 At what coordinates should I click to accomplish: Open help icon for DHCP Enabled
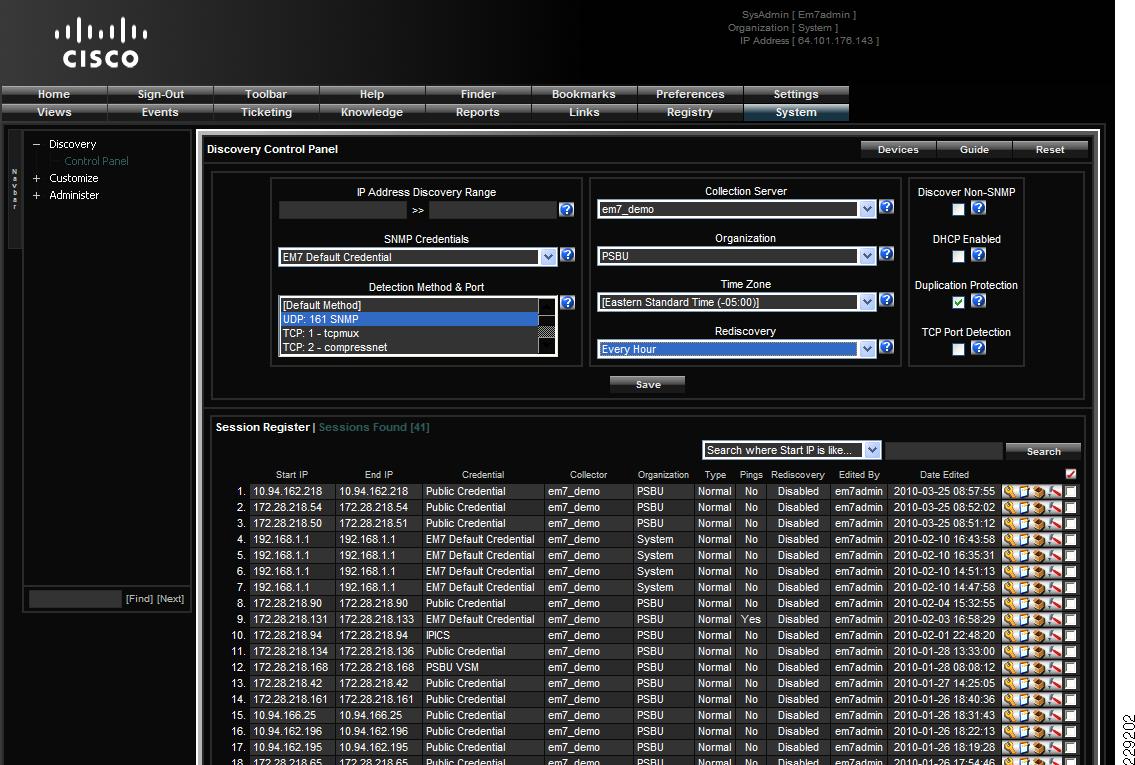point(978,255)
